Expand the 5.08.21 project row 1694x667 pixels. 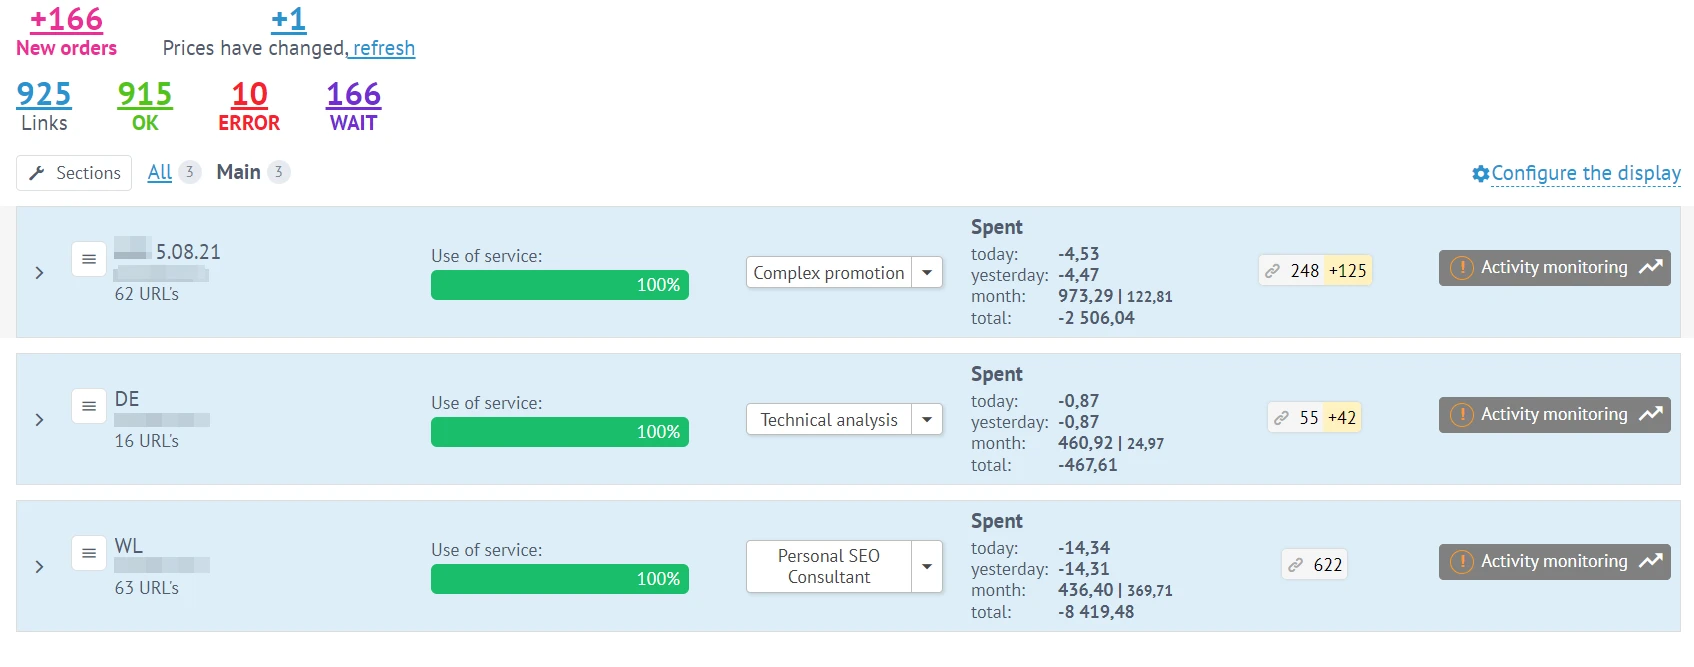(39, 272)
